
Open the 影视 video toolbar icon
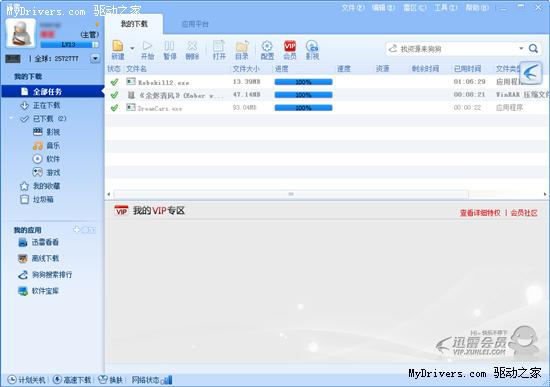coord(312,46)
